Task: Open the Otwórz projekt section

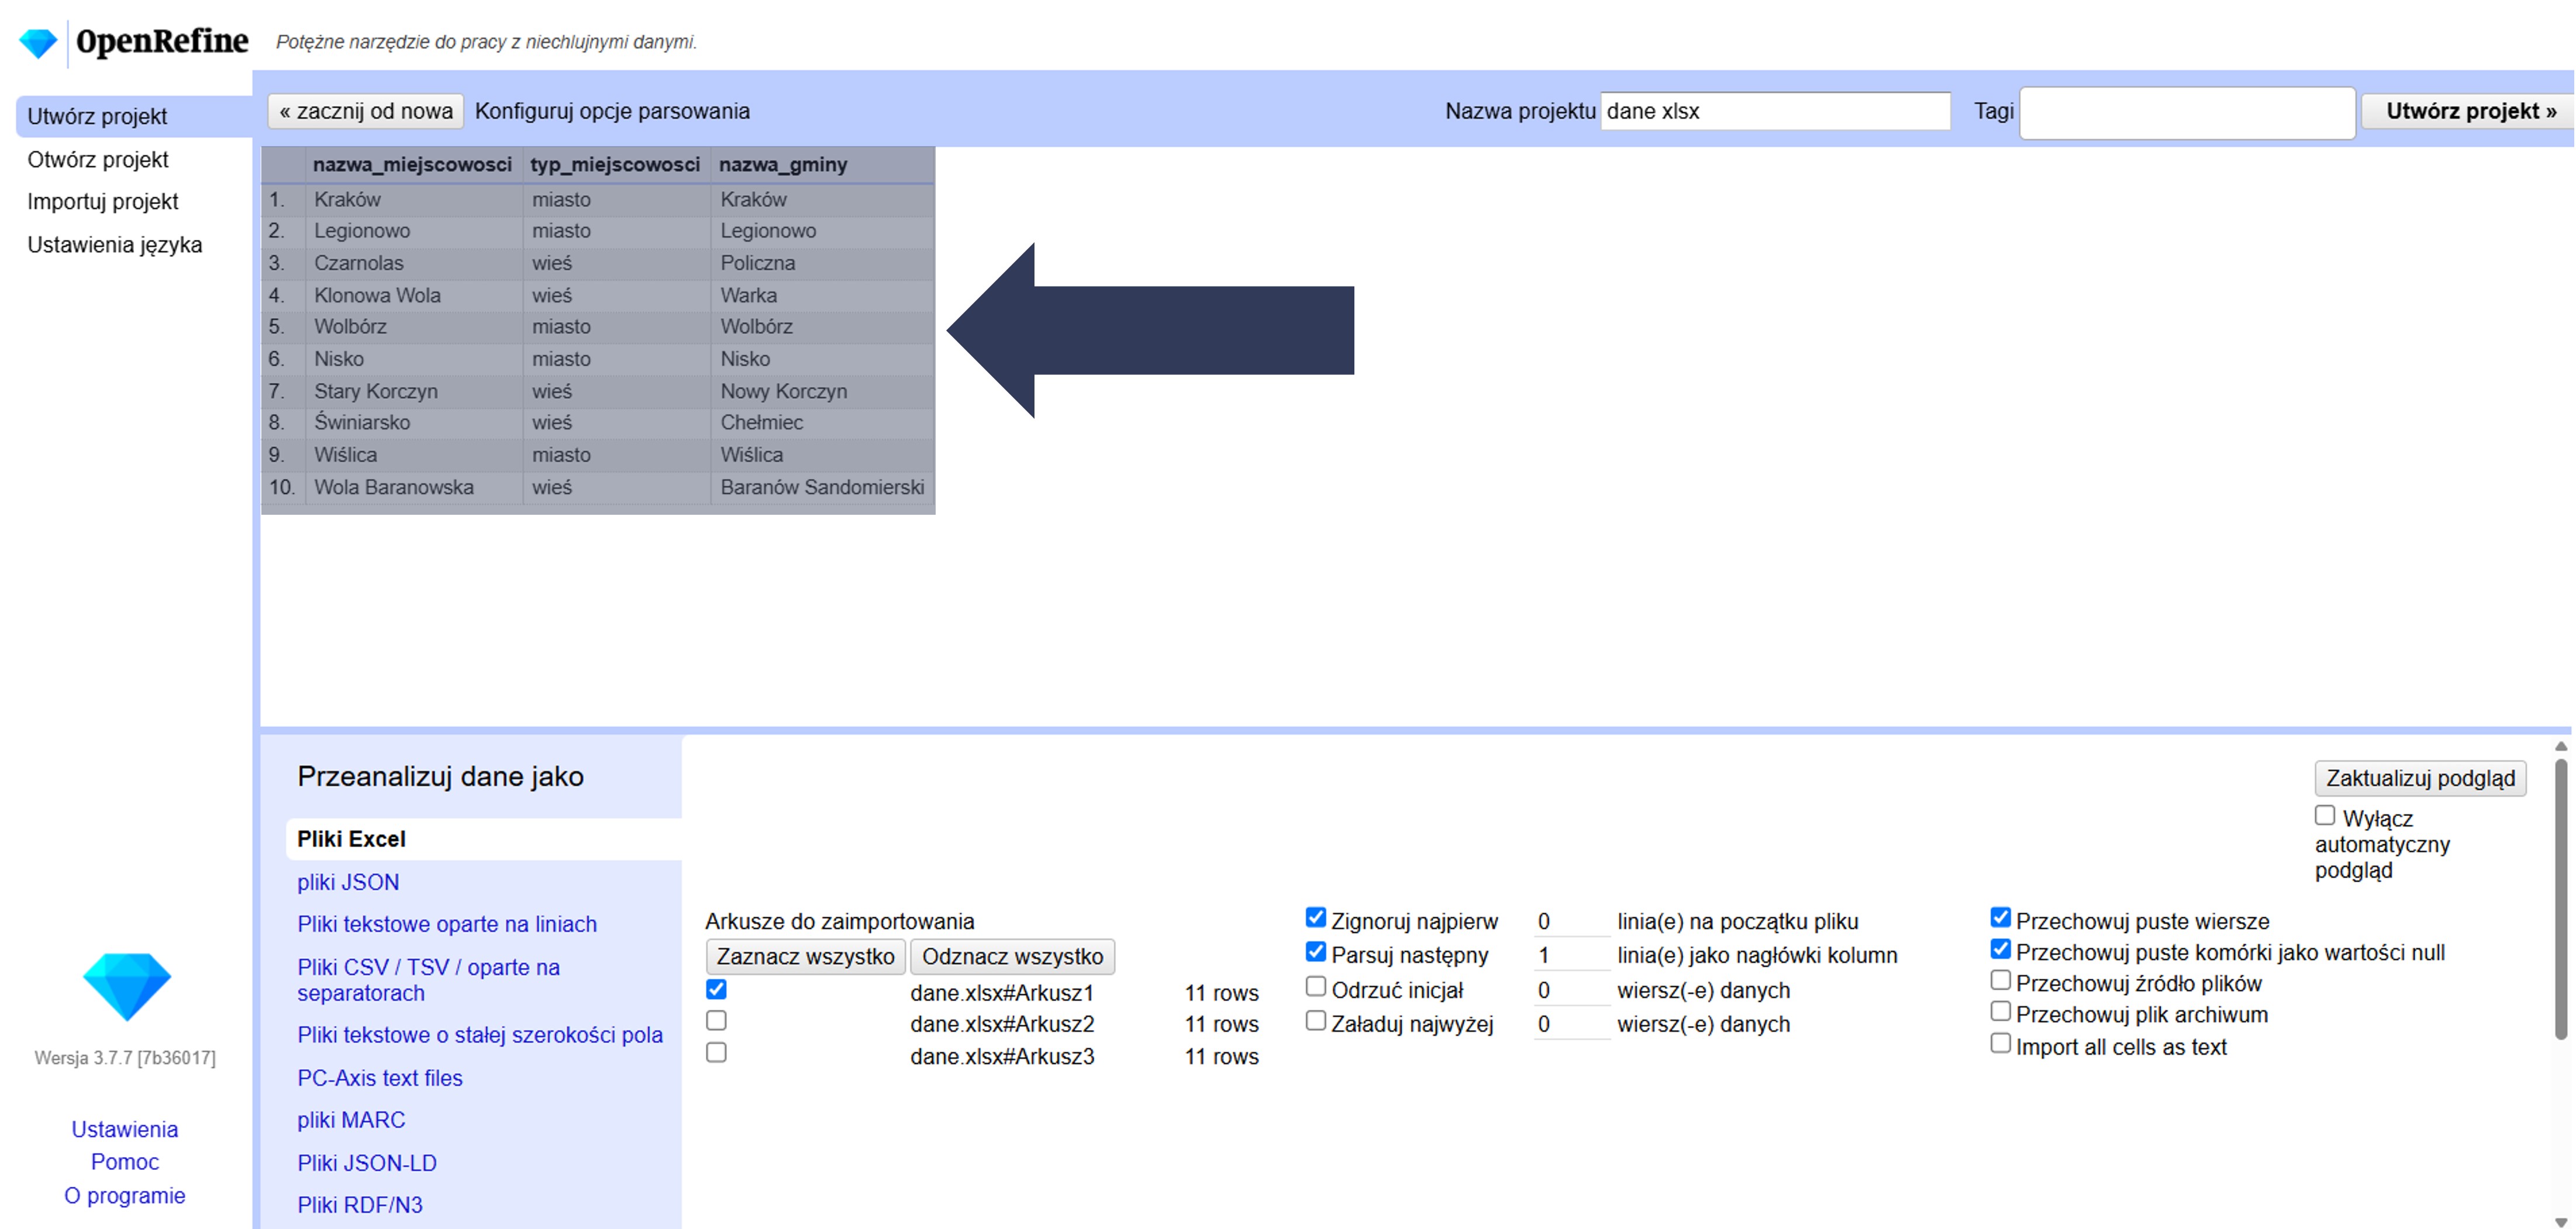Action: click(x=98, y=160)
